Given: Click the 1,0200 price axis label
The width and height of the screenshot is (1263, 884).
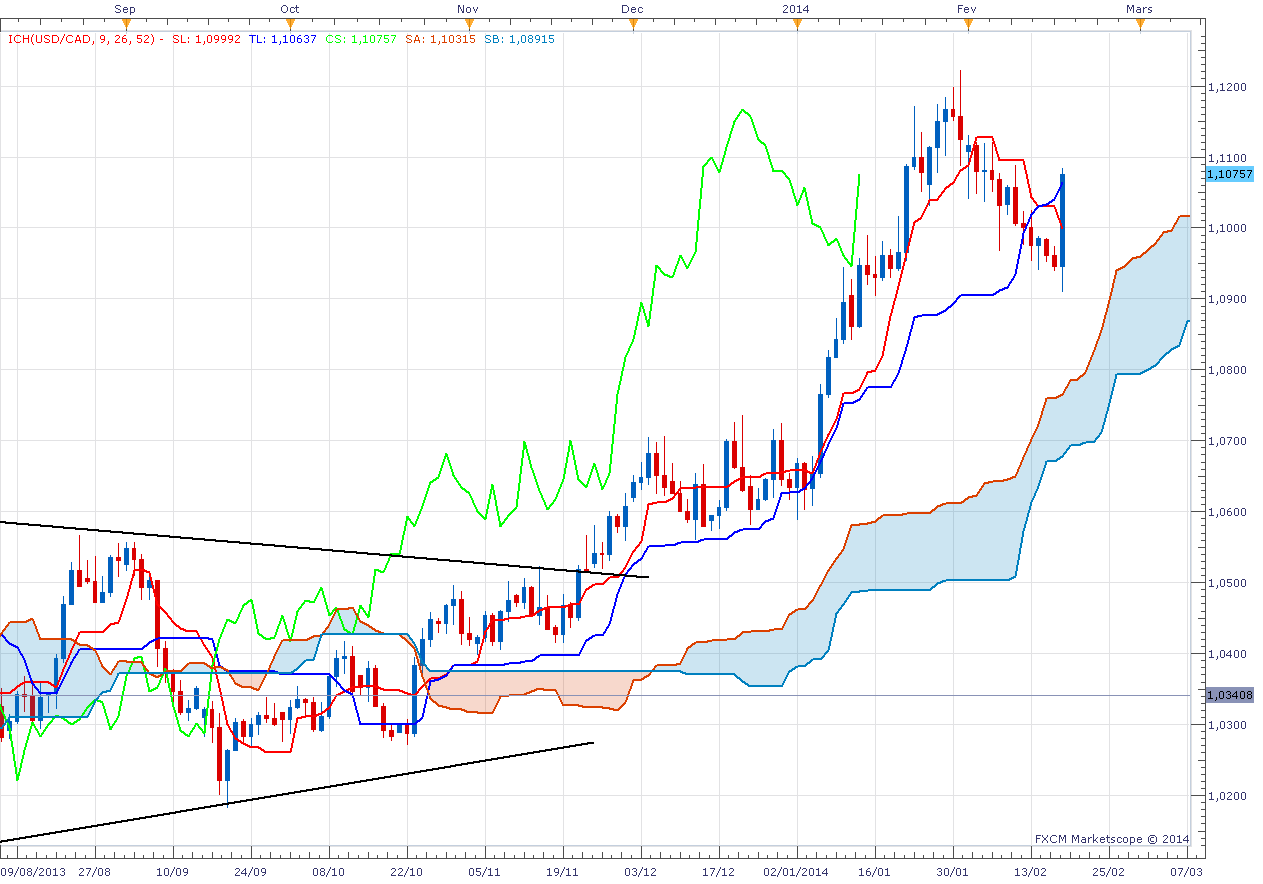Looking at the screenshot, I should tap(1225, 797).
